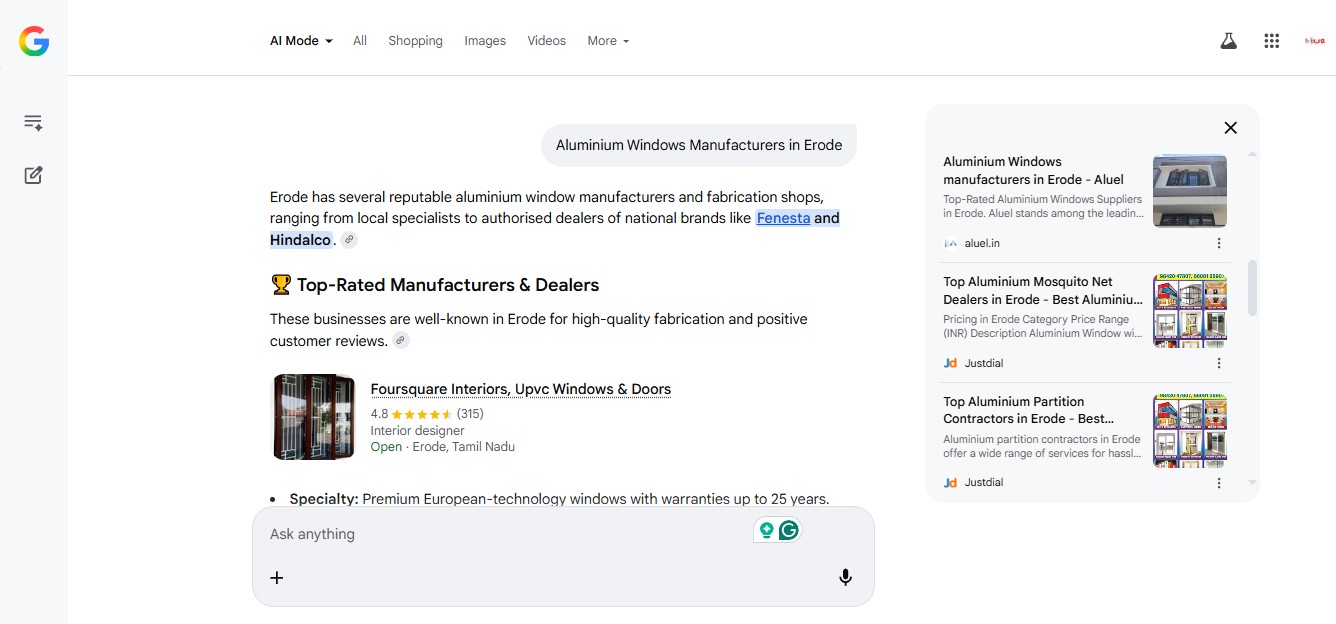Click link icon after Hindalco sentence
Viewport: 1336px width, 624px height.
pyautogui.click(x=348, y=240)
